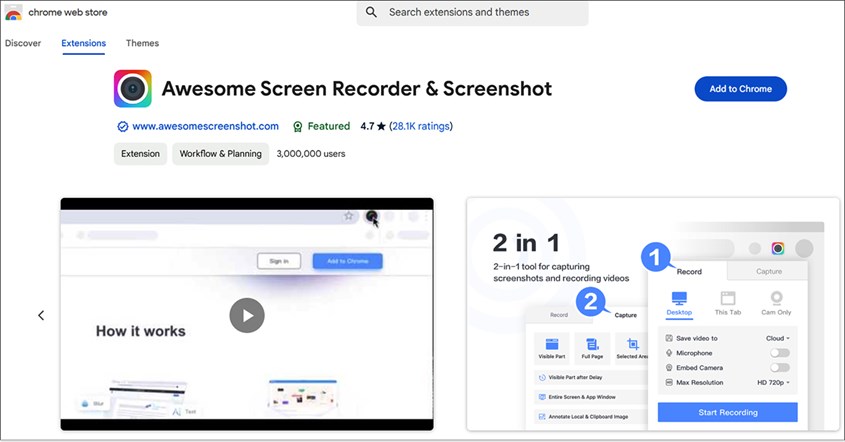
Task: Select the greyed Capture tab in preview popup
Action: click(x=768, y=271)
